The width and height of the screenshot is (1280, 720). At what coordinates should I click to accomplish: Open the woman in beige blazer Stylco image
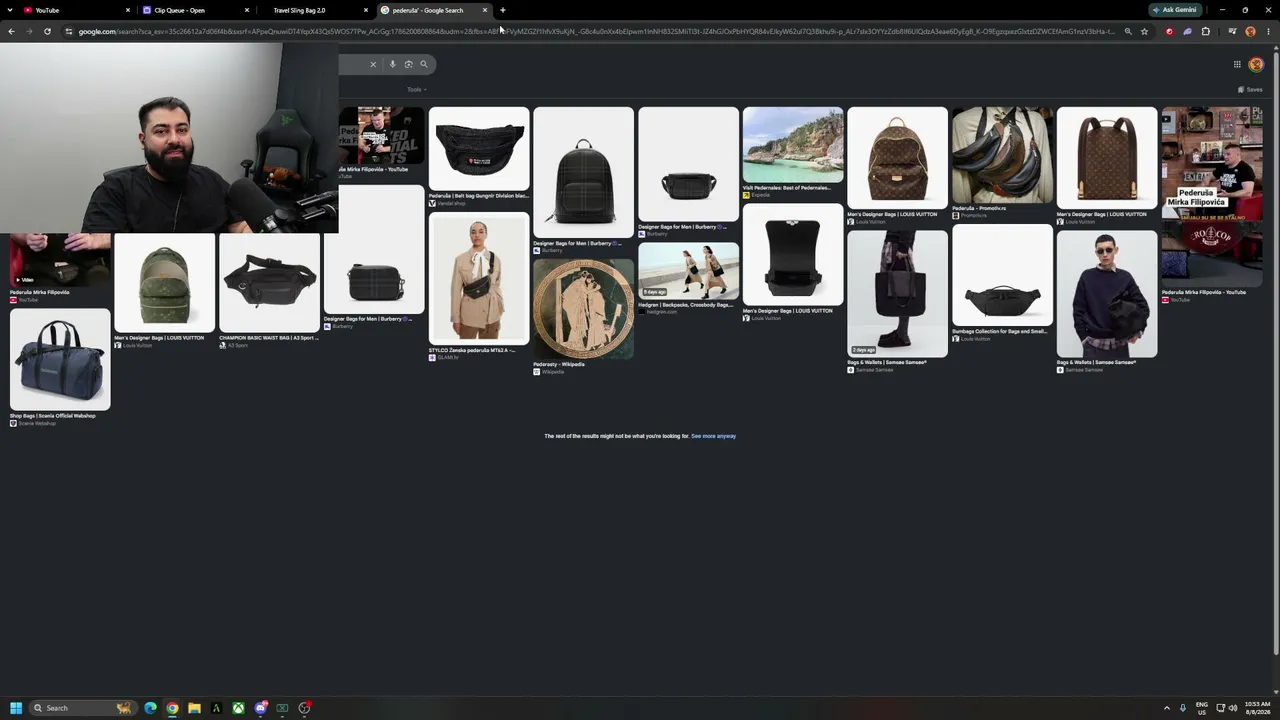(479, 278)
